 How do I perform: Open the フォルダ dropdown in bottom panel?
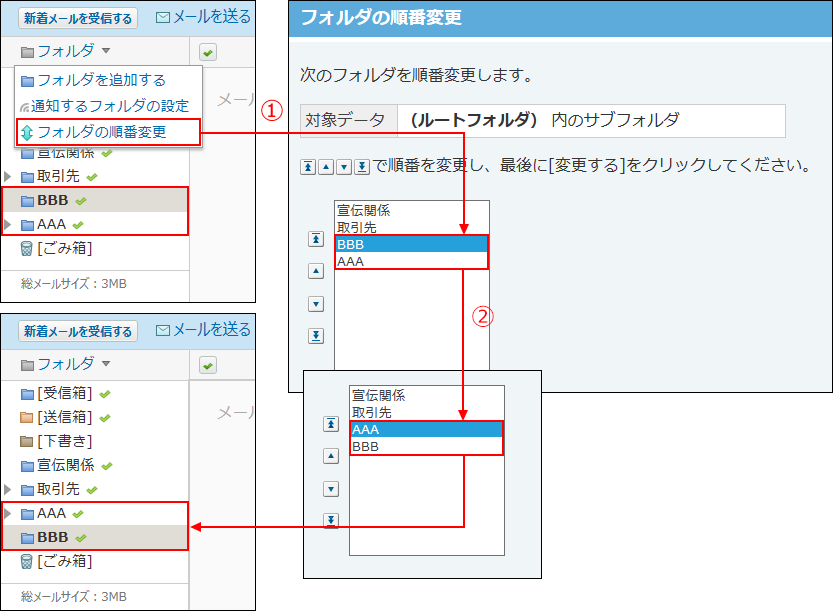tap(65, 364)
